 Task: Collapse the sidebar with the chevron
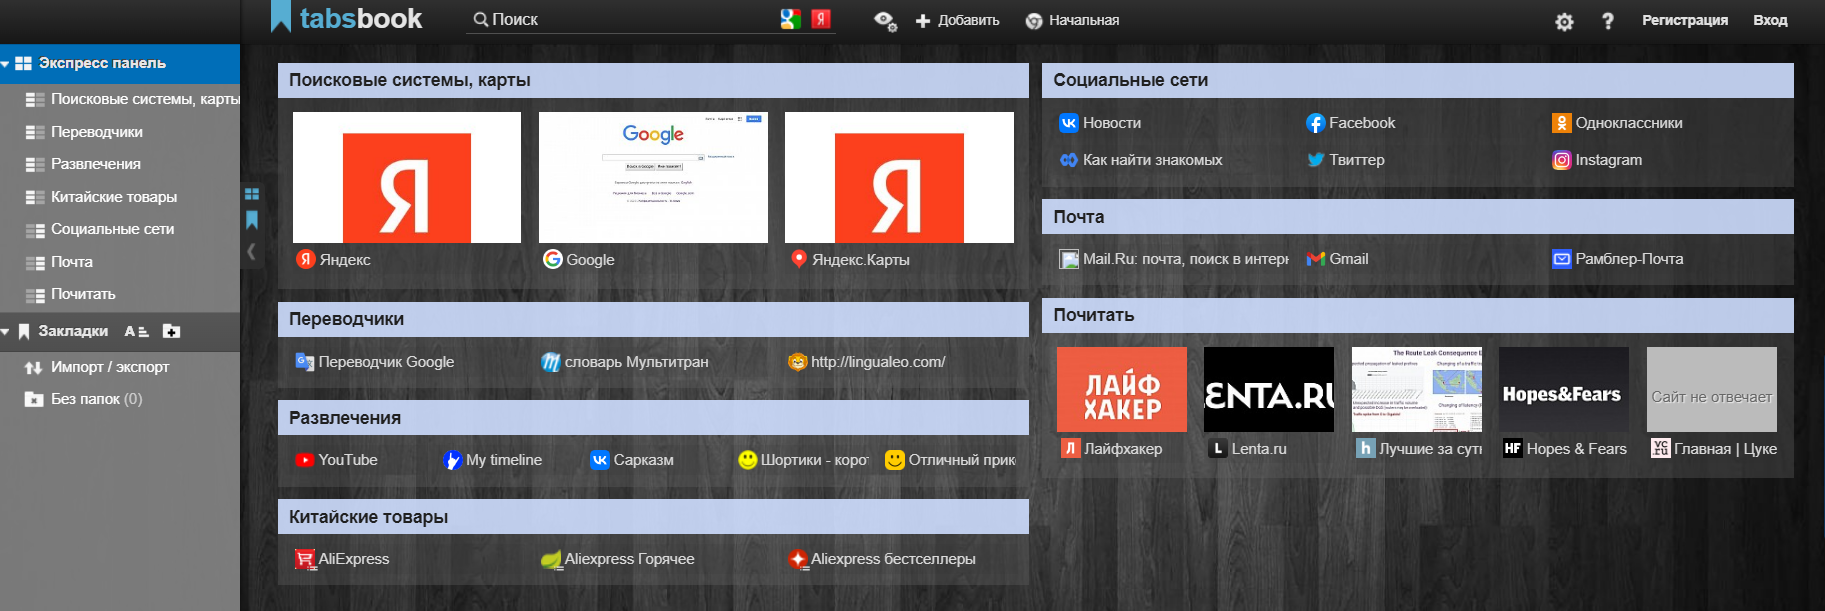(251, 252)
